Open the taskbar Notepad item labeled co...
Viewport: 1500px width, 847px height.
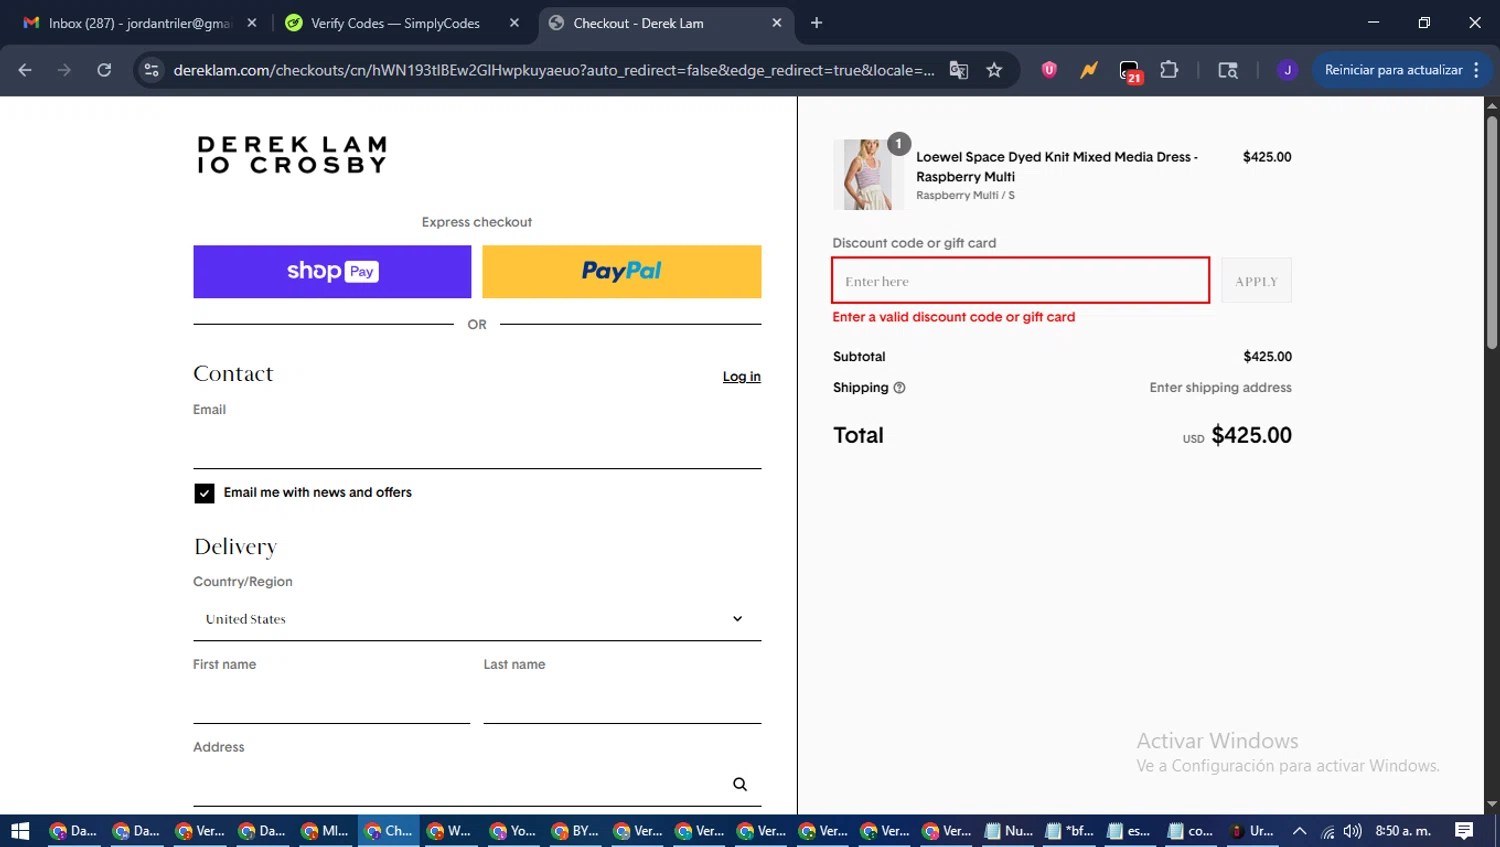[1192, 831]
